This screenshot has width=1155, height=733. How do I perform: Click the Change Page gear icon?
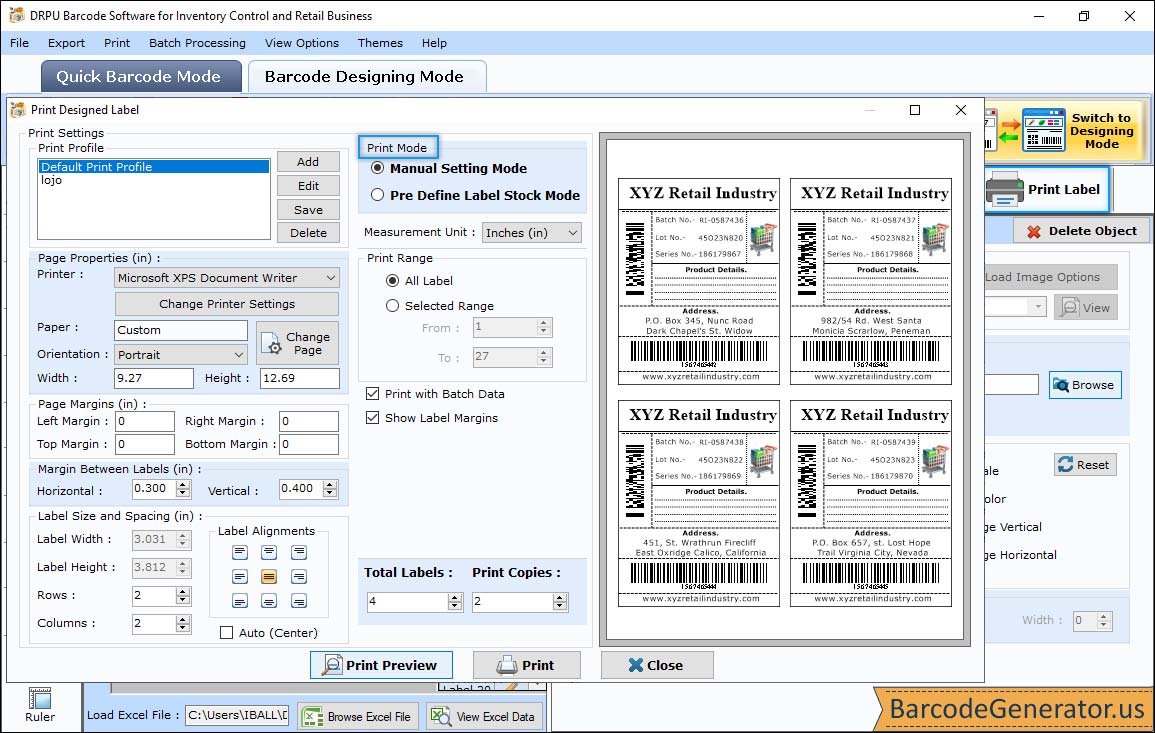[272, 343]
